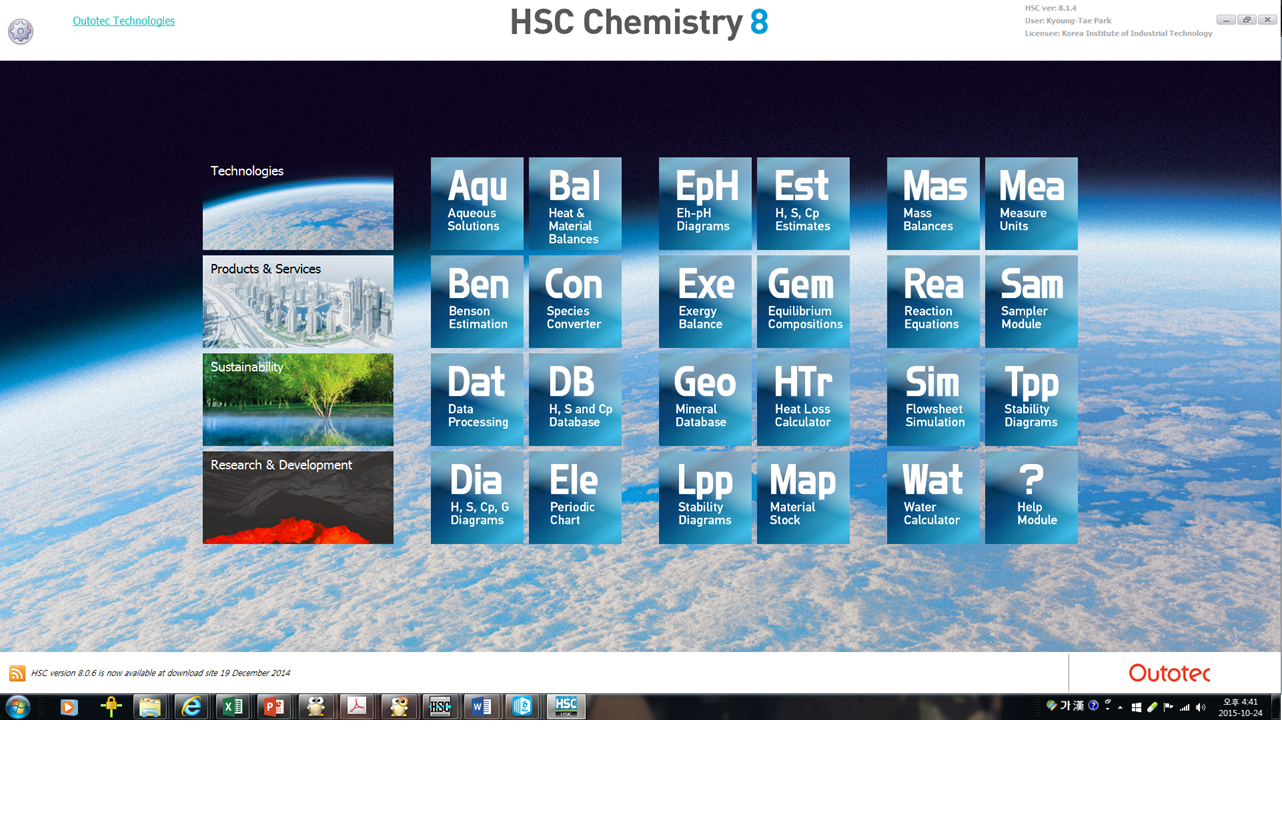1282x816 pixels.
Task: Start the Rea Reaction Equations module
Action: [933, 301]
